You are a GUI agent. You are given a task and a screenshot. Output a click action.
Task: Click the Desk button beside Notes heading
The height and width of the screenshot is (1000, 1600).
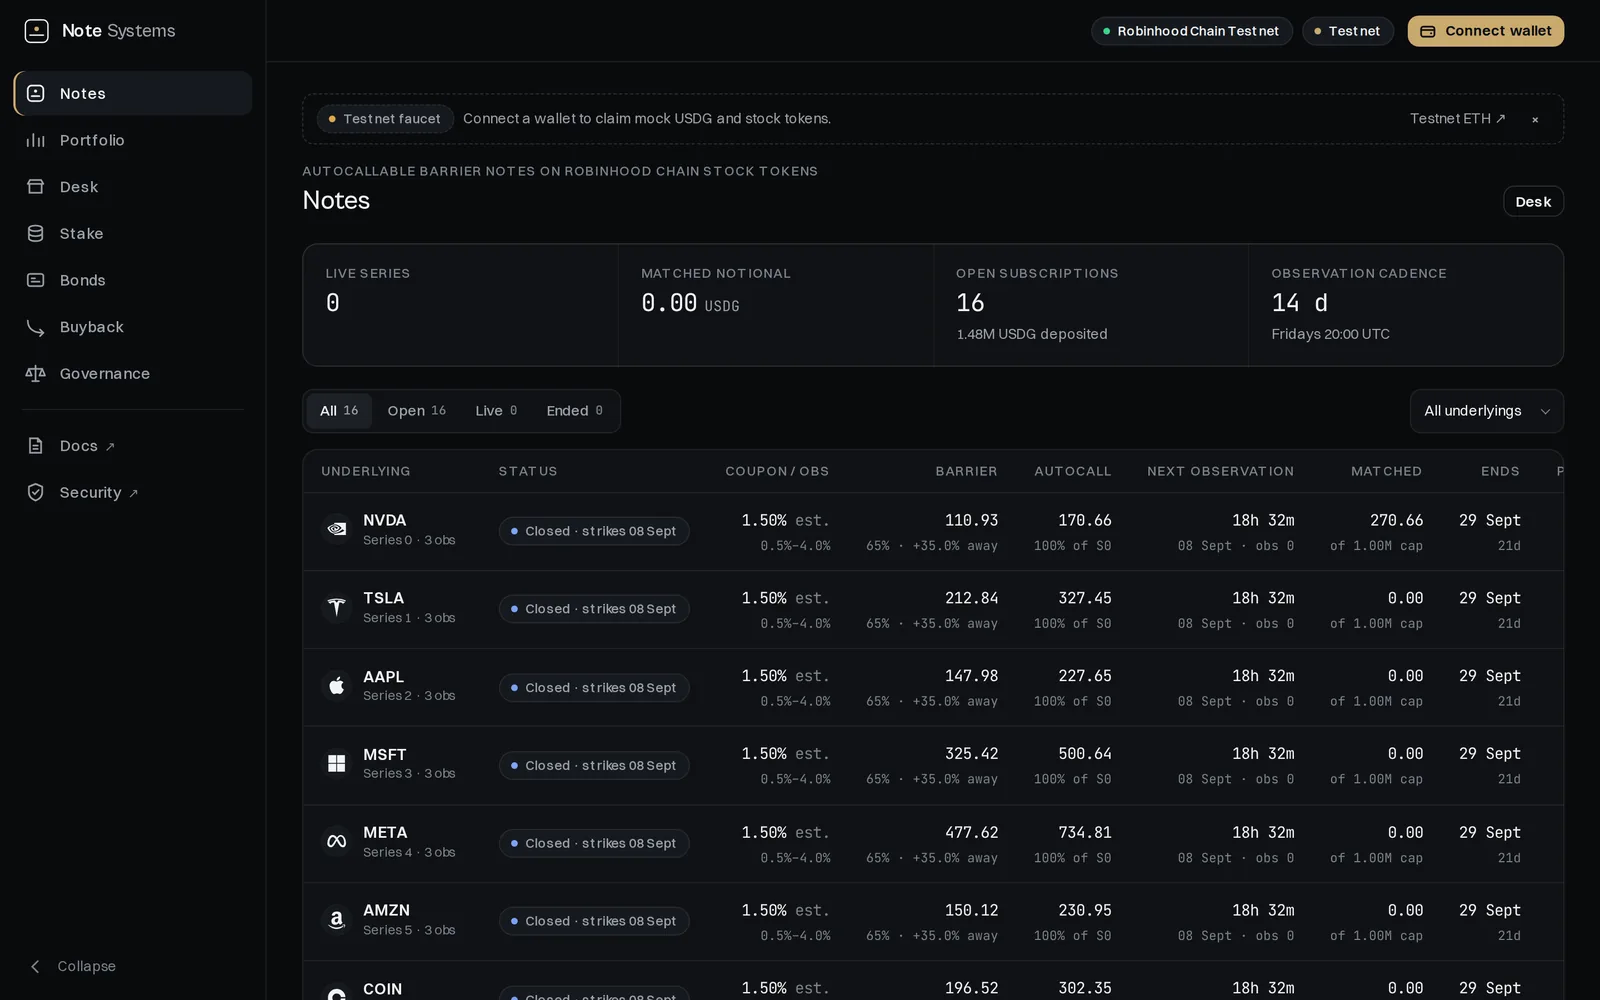(x=1533, y=202)
